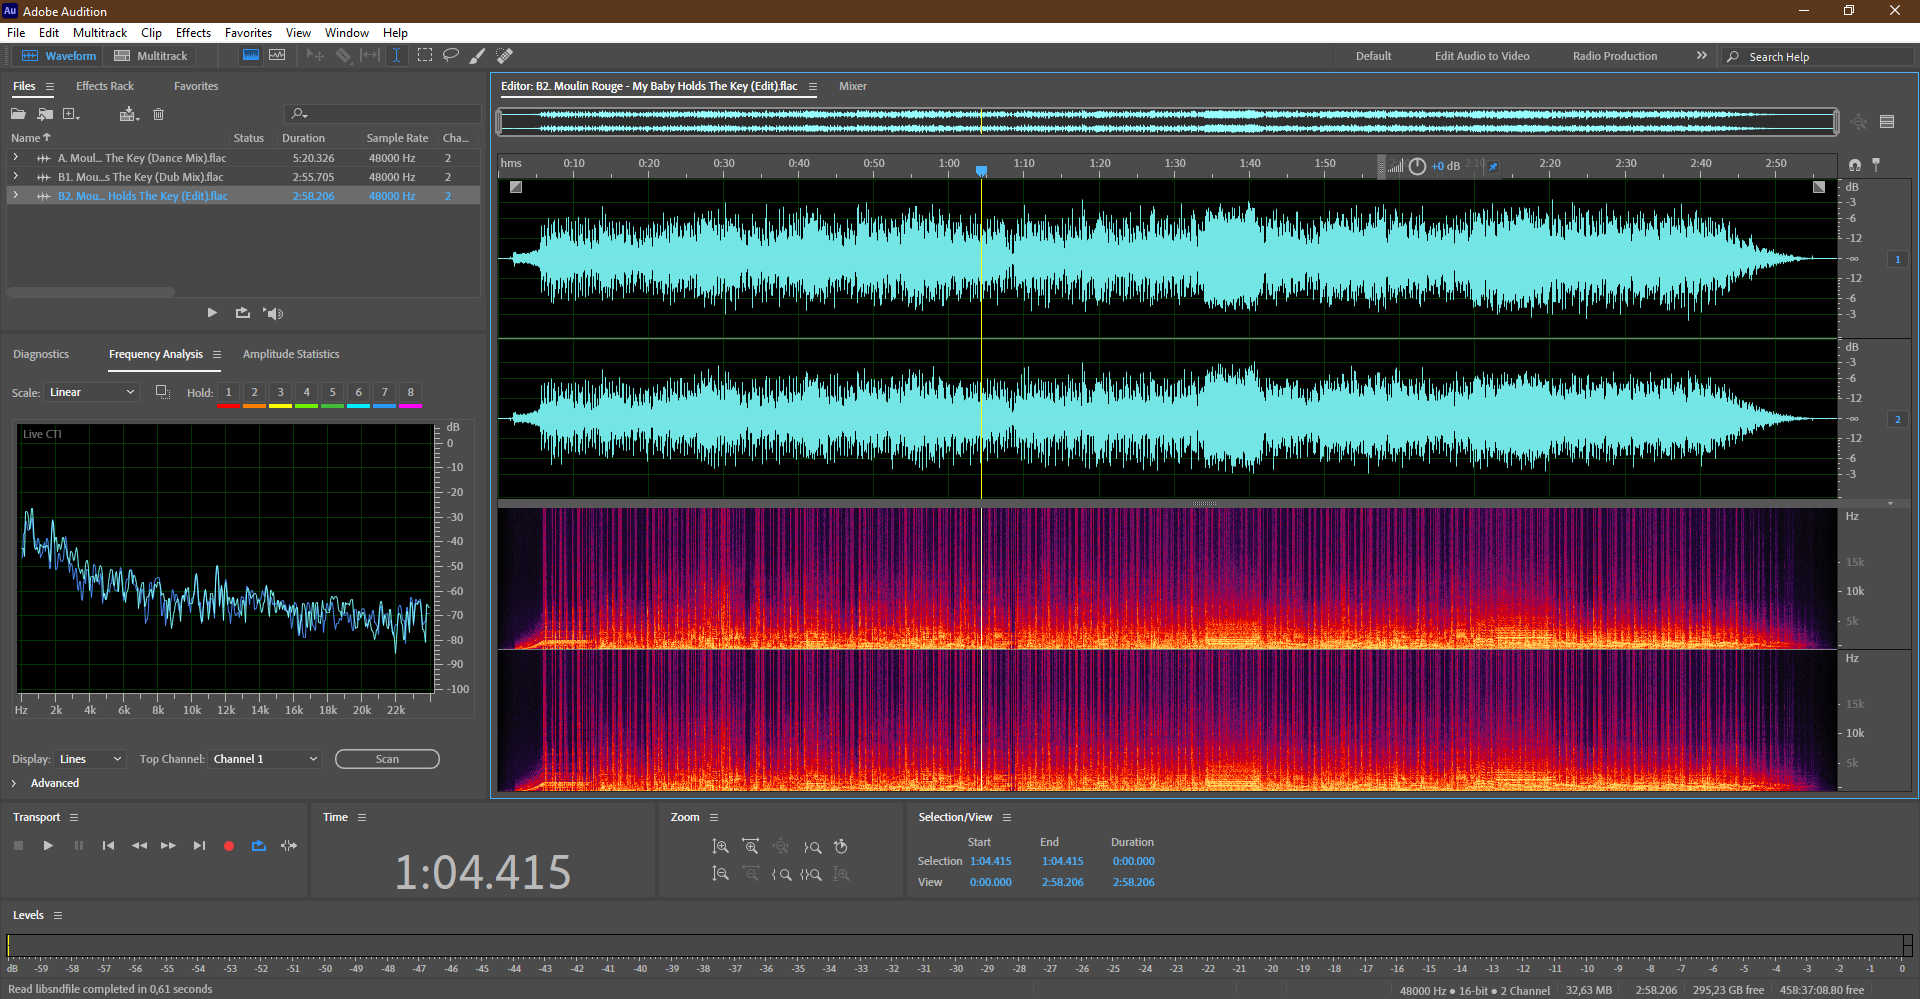Select the Lasso Selection tool
Viewport: 1920px width, 999px height.
click(451, 55)
